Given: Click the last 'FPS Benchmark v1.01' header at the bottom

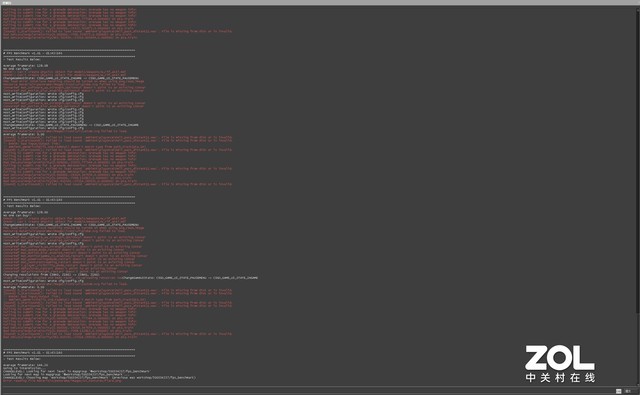Looking at the screenshot, I should [33, 352].
